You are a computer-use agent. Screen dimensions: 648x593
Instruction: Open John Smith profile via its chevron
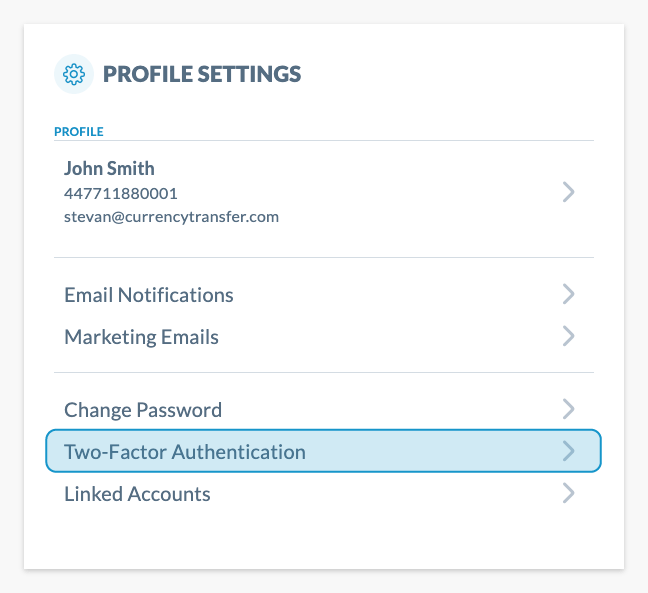pos(568,191)
